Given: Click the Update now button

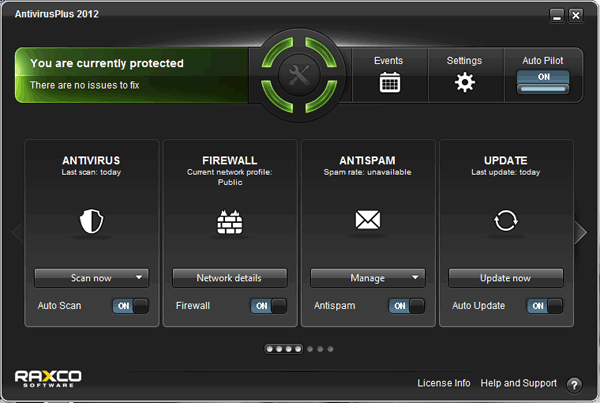Looking at the screenshot, I should [505, 278].
